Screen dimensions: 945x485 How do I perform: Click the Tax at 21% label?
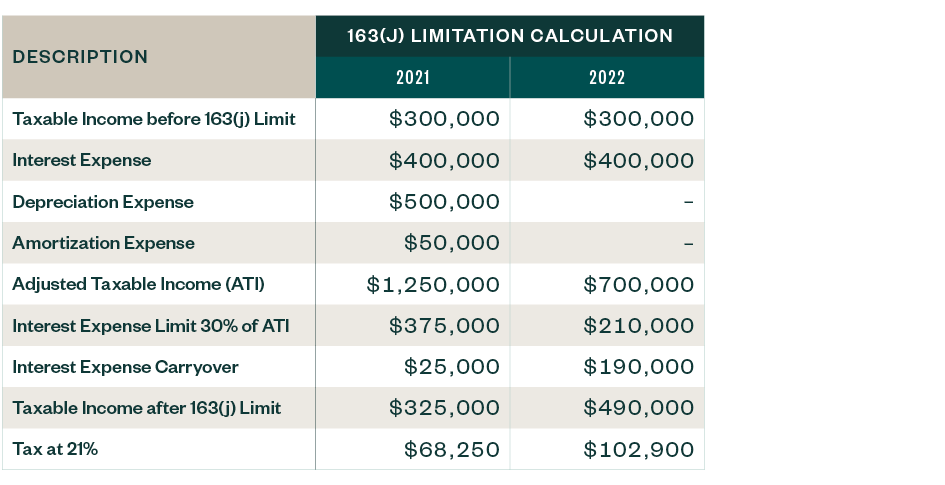coord(55,449)
